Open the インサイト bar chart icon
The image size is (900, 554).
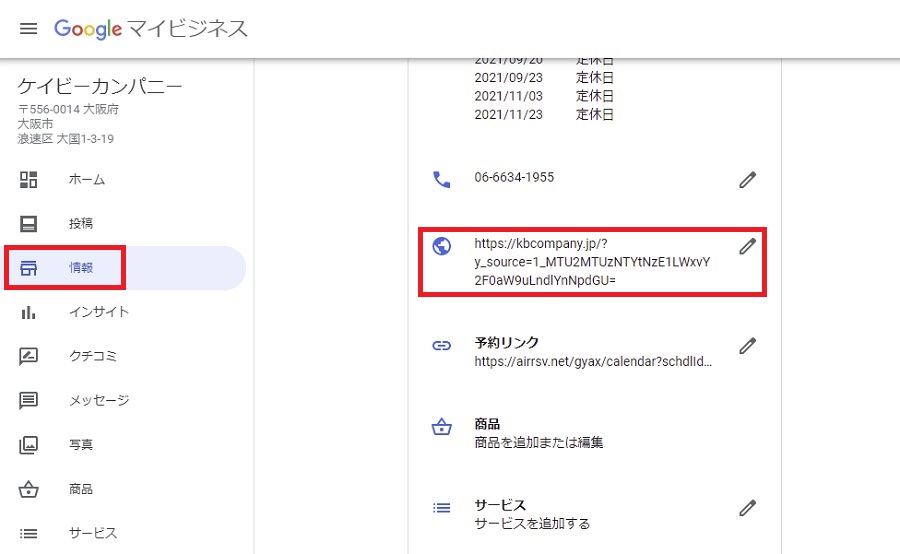pos(28,312)
